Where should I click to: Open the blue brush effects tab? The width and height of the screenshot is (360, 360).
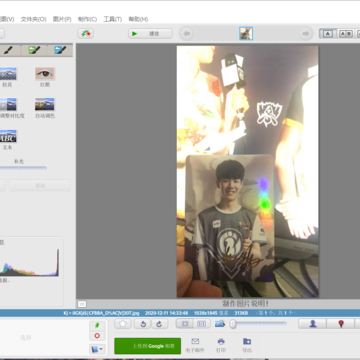click(60, 50)
